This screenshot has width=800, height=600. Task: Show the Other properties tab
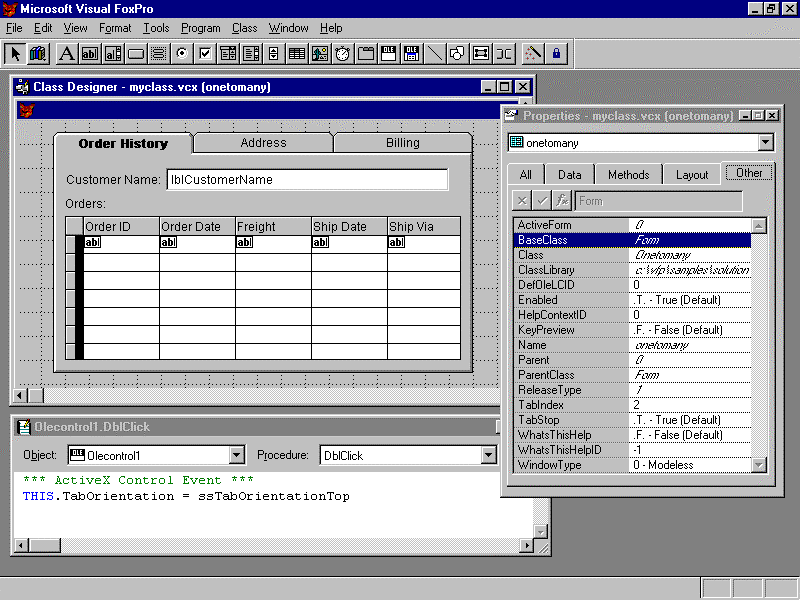point(749,173)
